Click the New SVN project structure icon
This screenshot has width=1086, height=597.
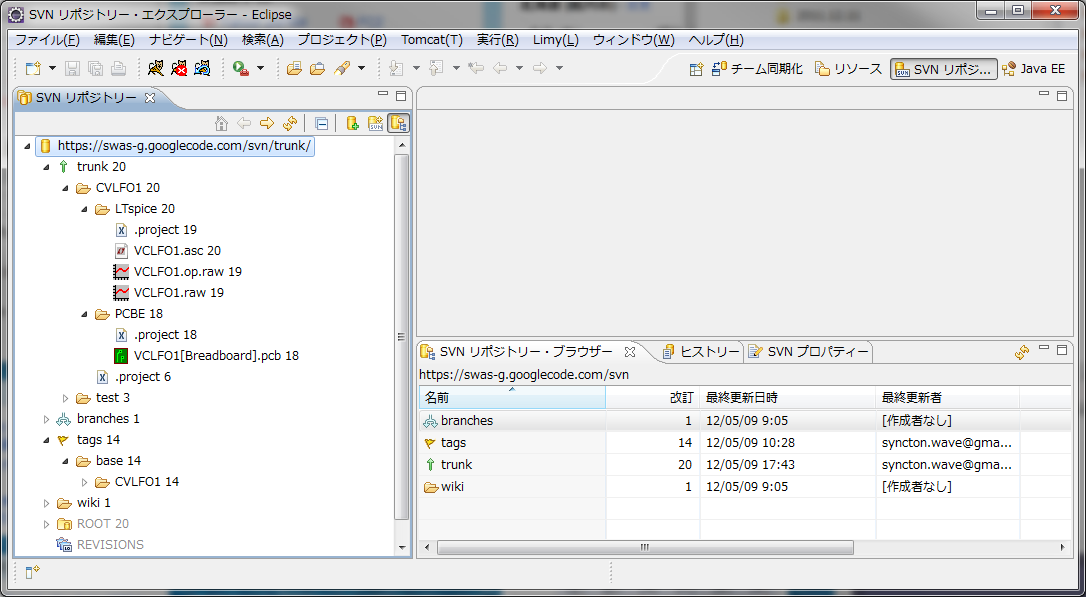pyautogui.click(x=375, y=123)
